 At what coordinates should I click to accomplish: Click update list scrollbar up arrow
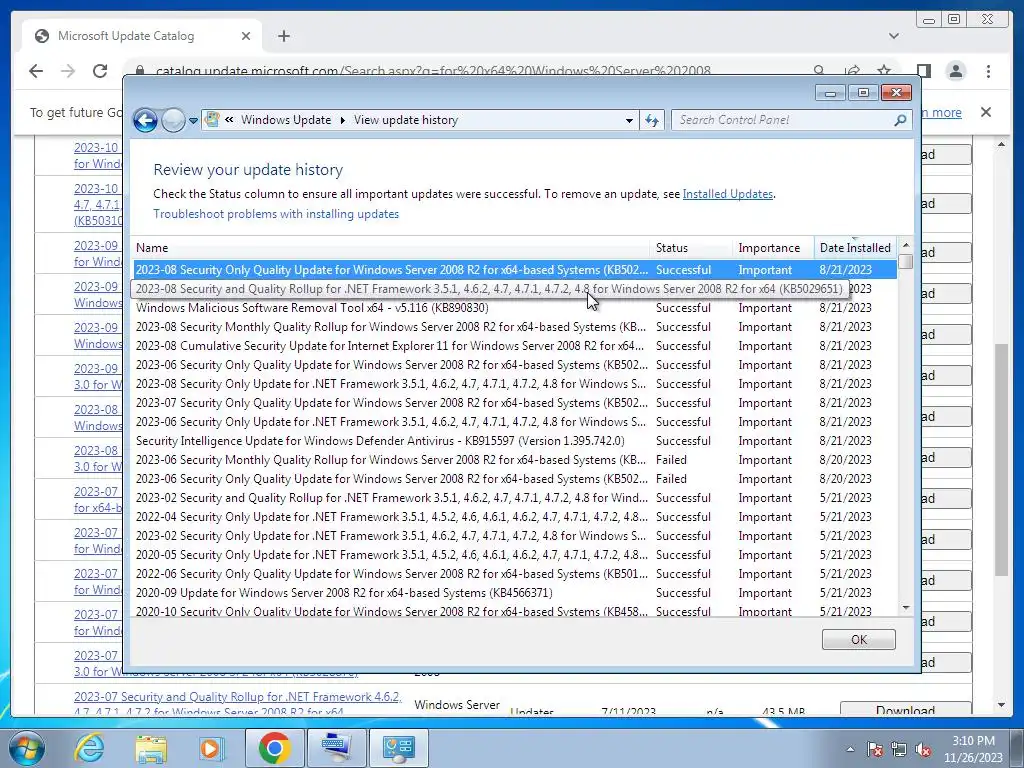tap(905, 246)
